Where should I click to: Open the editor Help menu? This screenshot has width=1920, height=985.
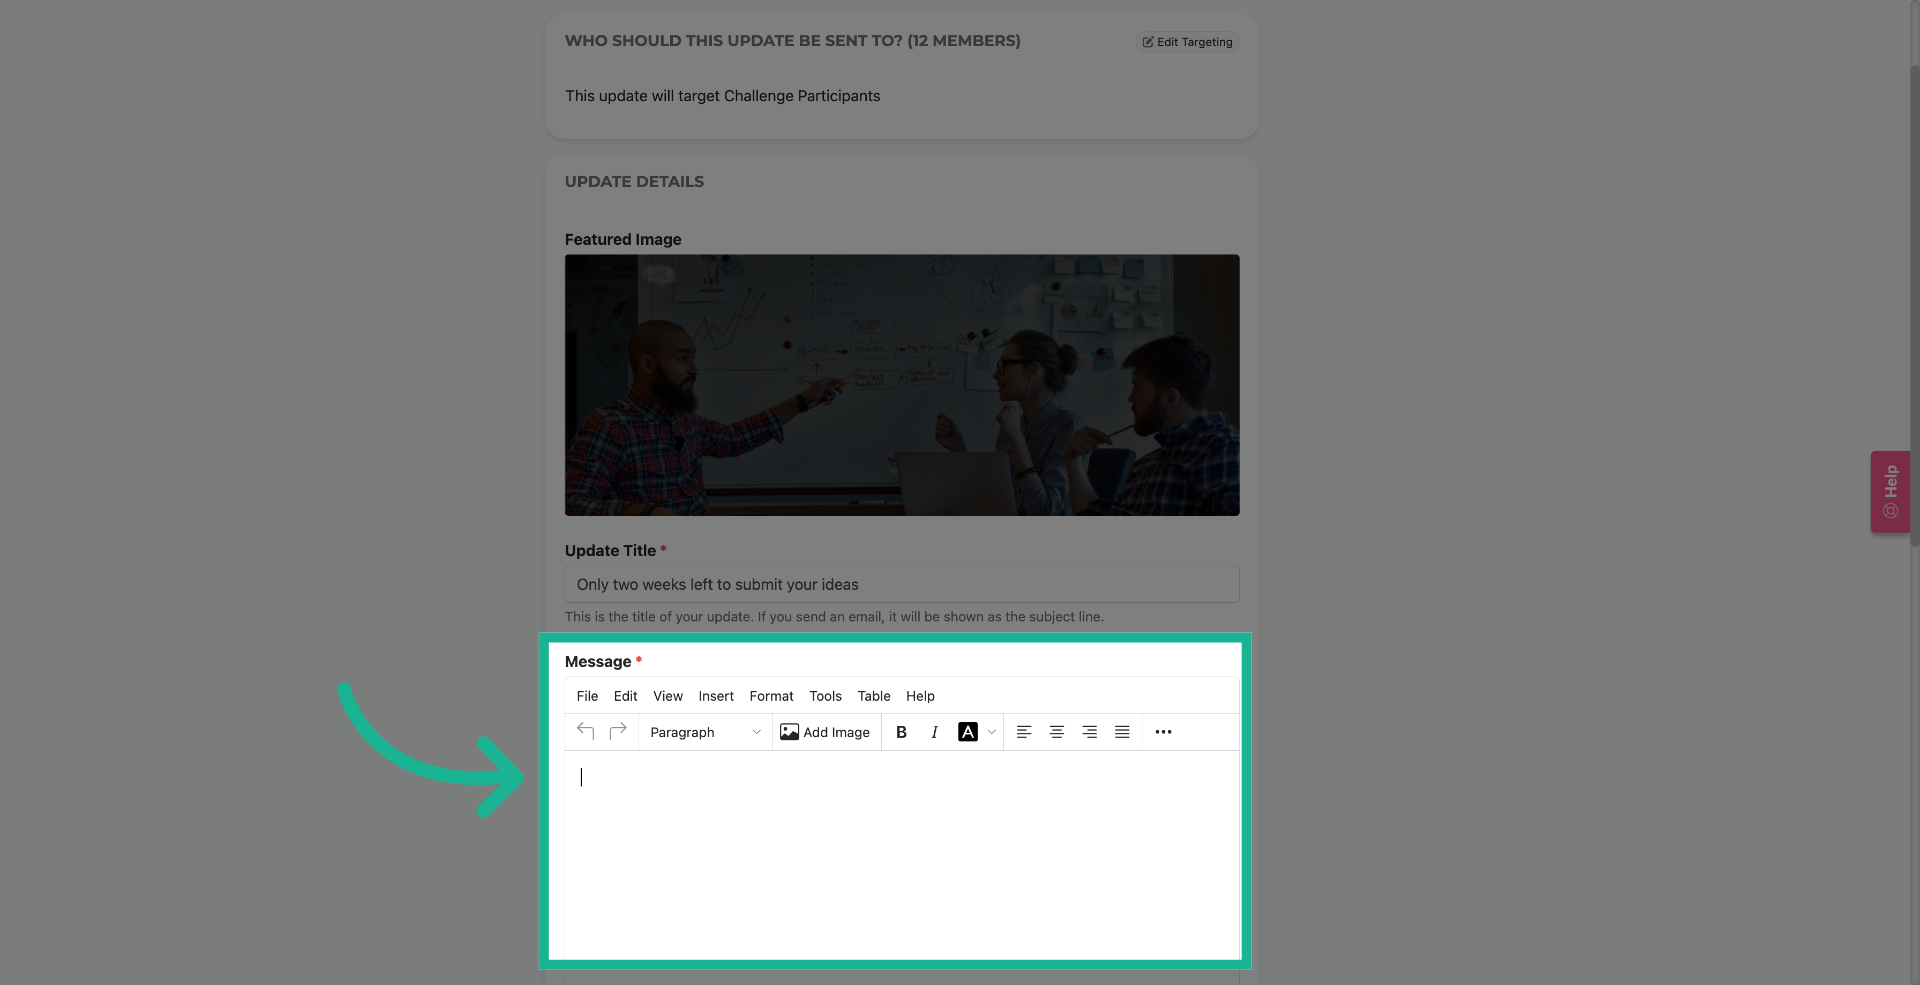click(920, 696)
